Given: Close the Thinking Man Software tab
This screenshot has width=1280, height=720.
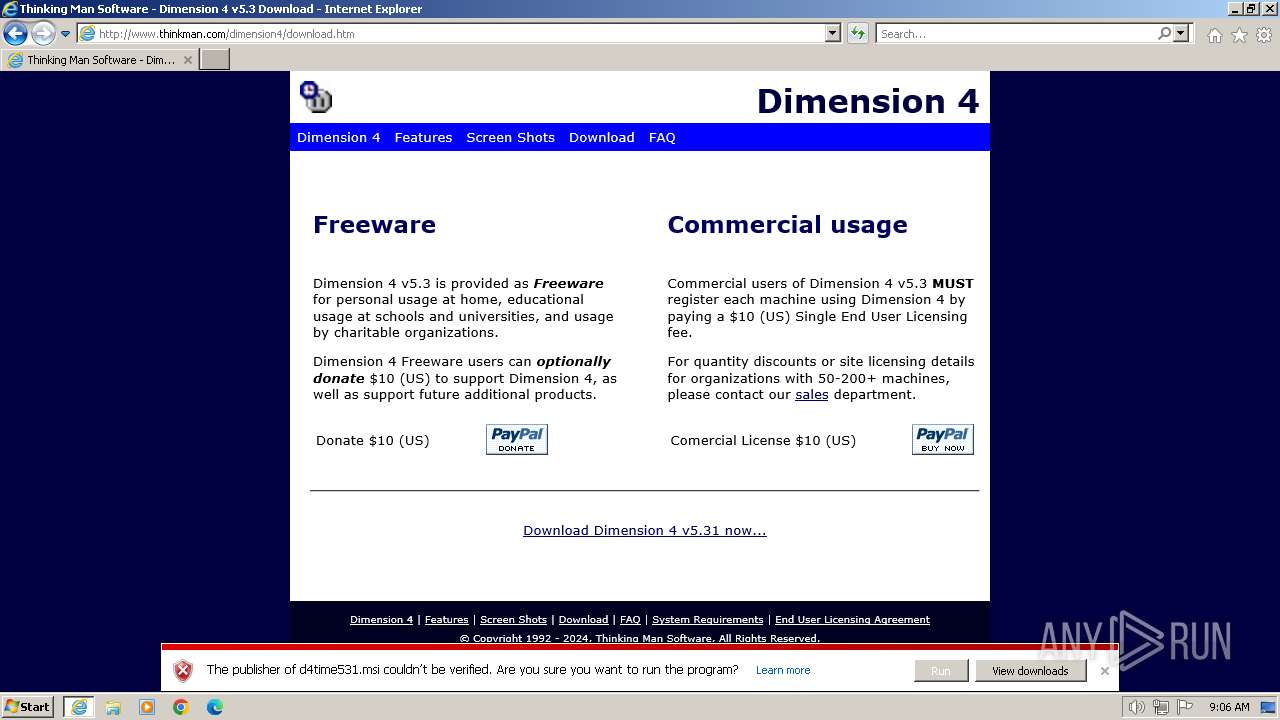Looking at the screenshot, I should 187,60.
